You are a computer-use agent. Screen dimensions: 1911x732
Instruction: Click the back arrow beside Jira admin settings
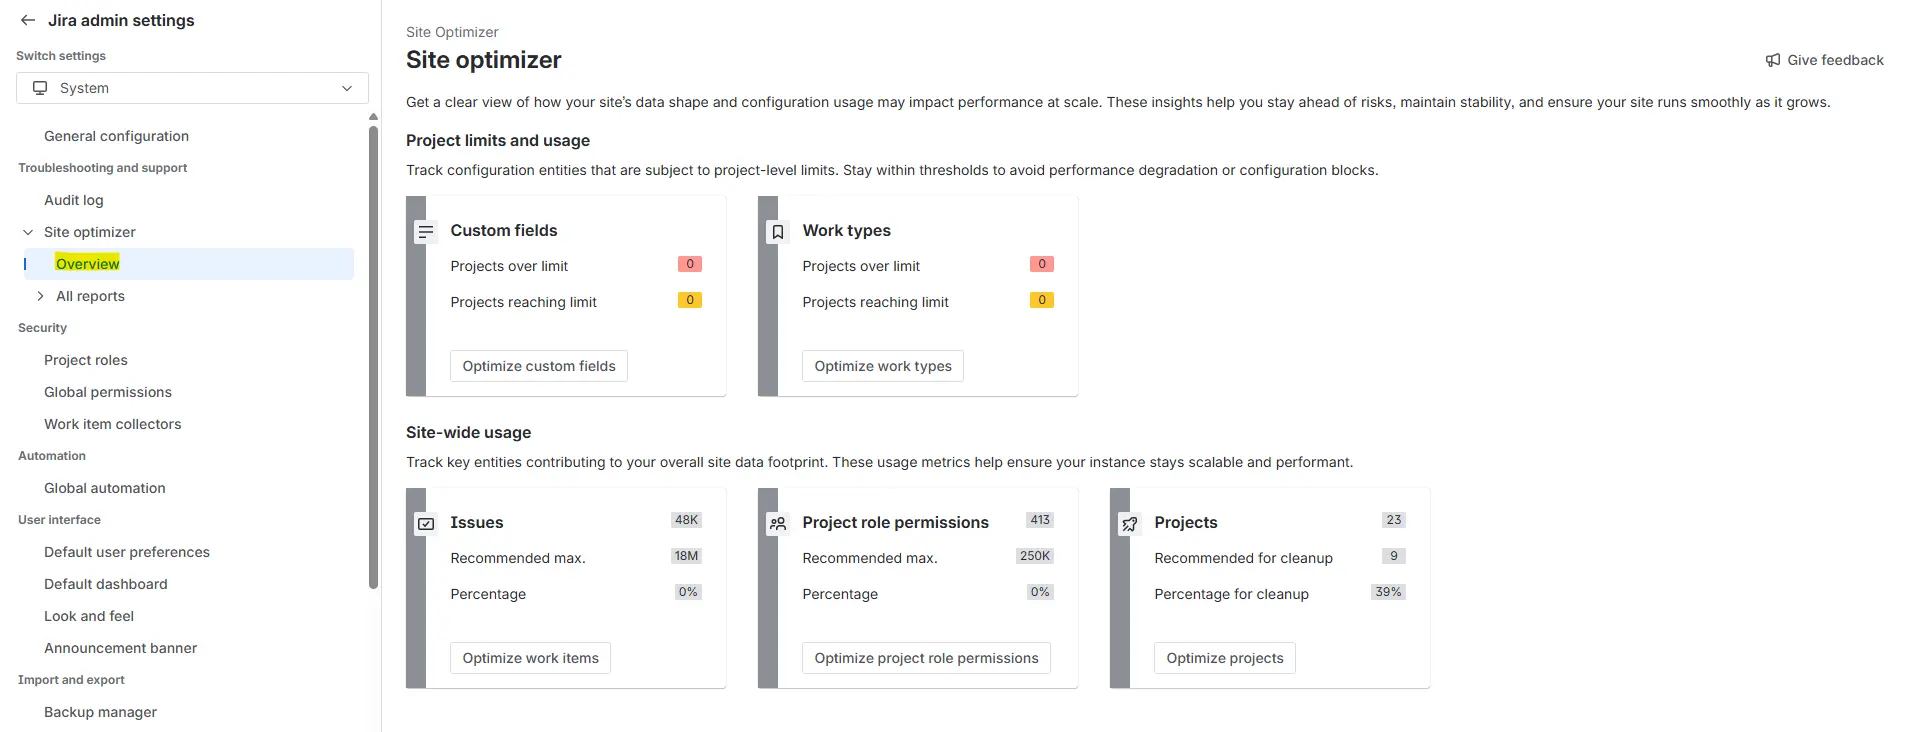[28, 20]
